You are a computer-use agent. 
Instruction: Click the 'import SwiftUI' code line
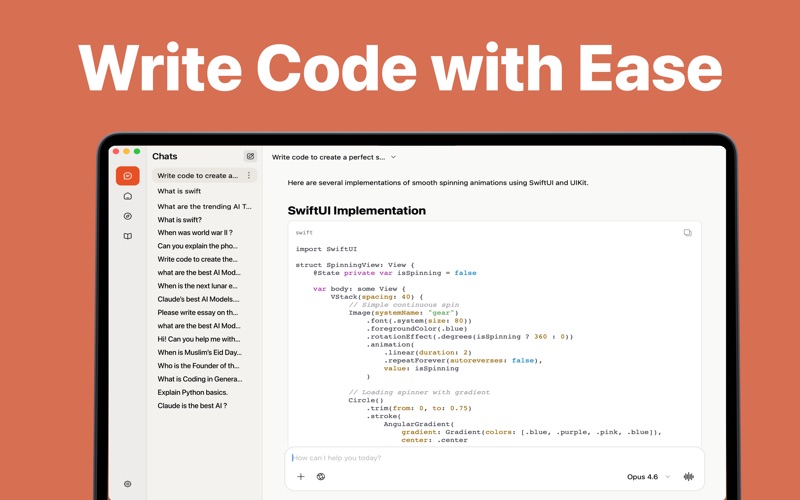[327, 249]
